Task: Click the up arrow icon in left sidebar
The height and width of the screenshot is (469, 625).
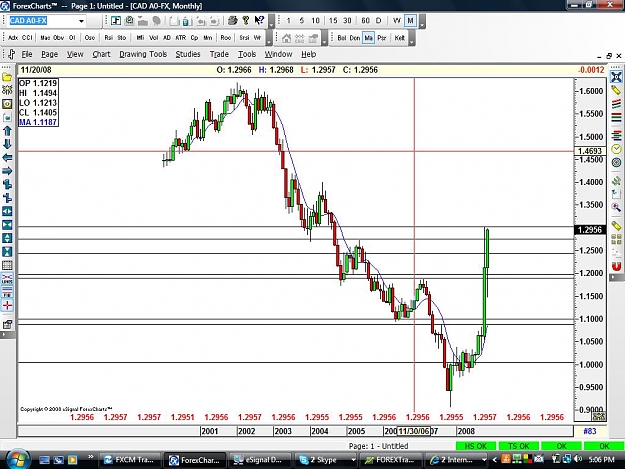Action: 7,130
